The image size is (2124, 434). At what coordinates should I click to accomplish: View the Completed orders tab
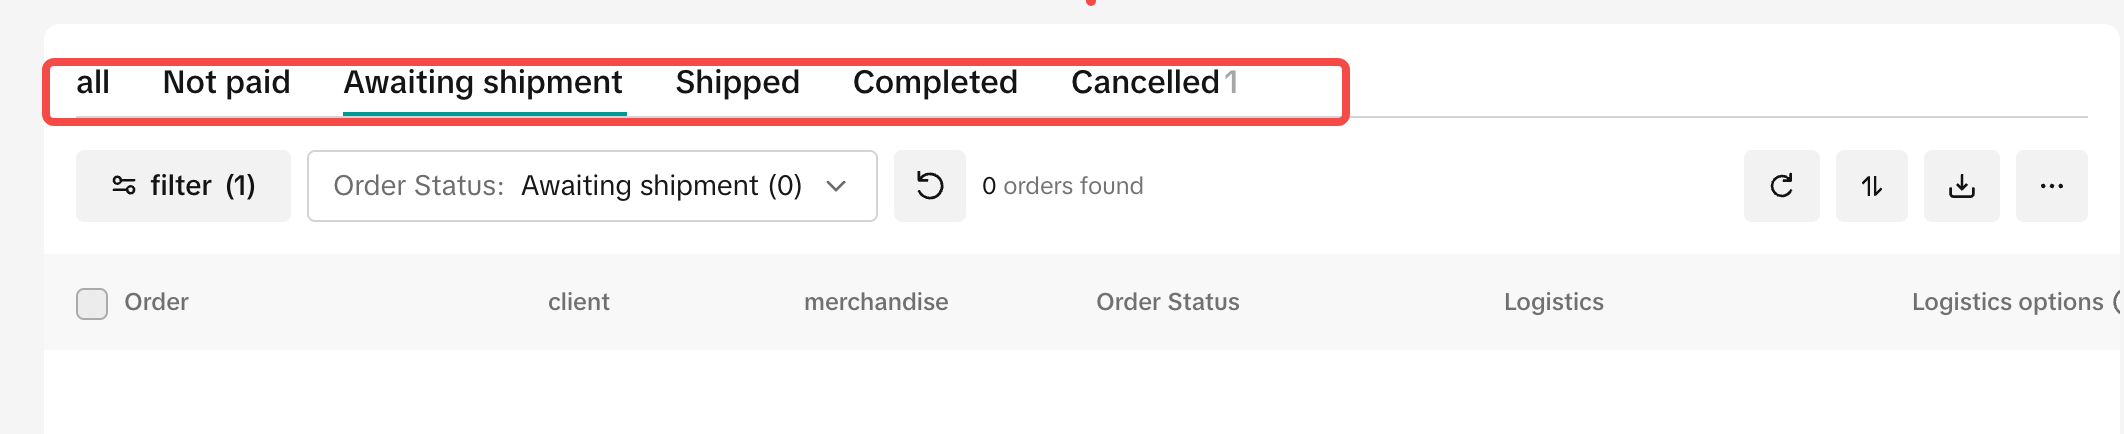935,83
